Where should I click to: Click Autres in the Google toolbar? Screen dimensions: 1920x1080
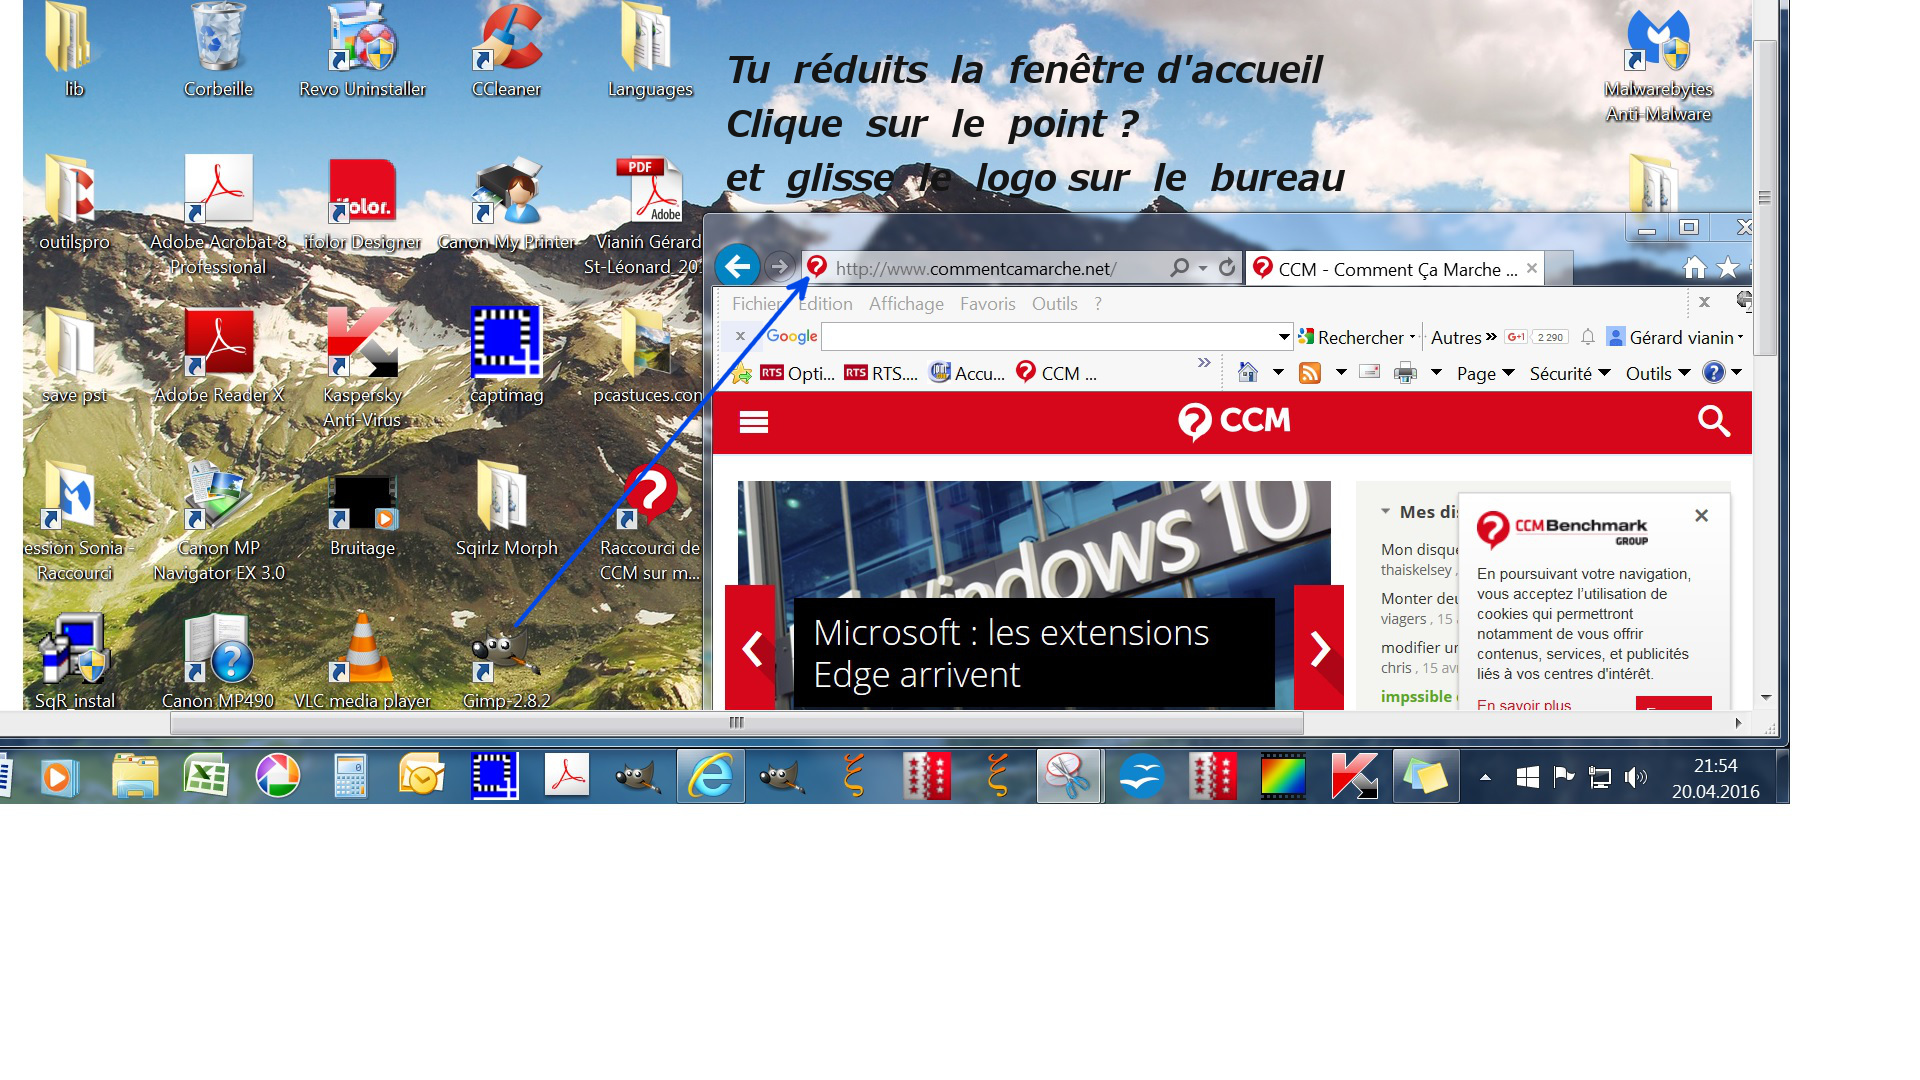tap(1463, 337)
